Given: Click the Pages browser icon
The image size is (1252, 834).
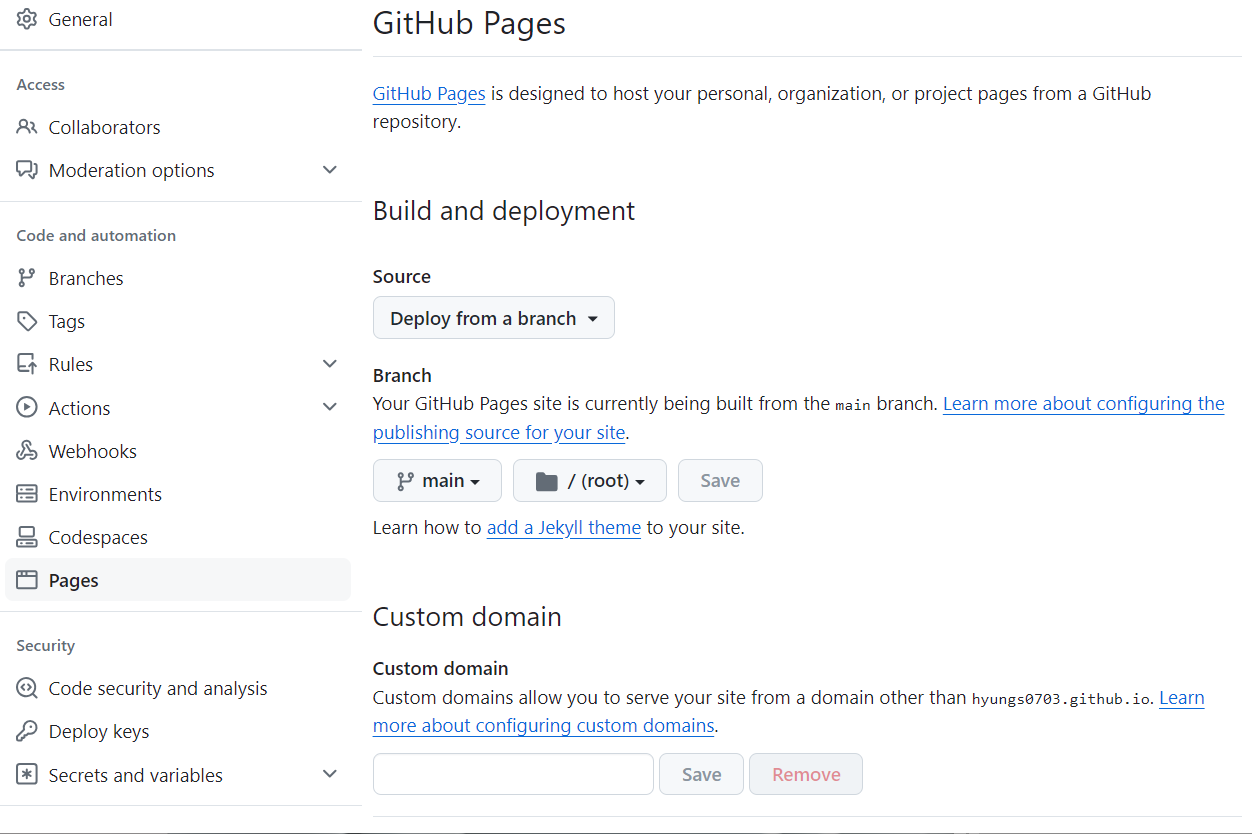Looking at the screenshot, I should pos(27,580).
